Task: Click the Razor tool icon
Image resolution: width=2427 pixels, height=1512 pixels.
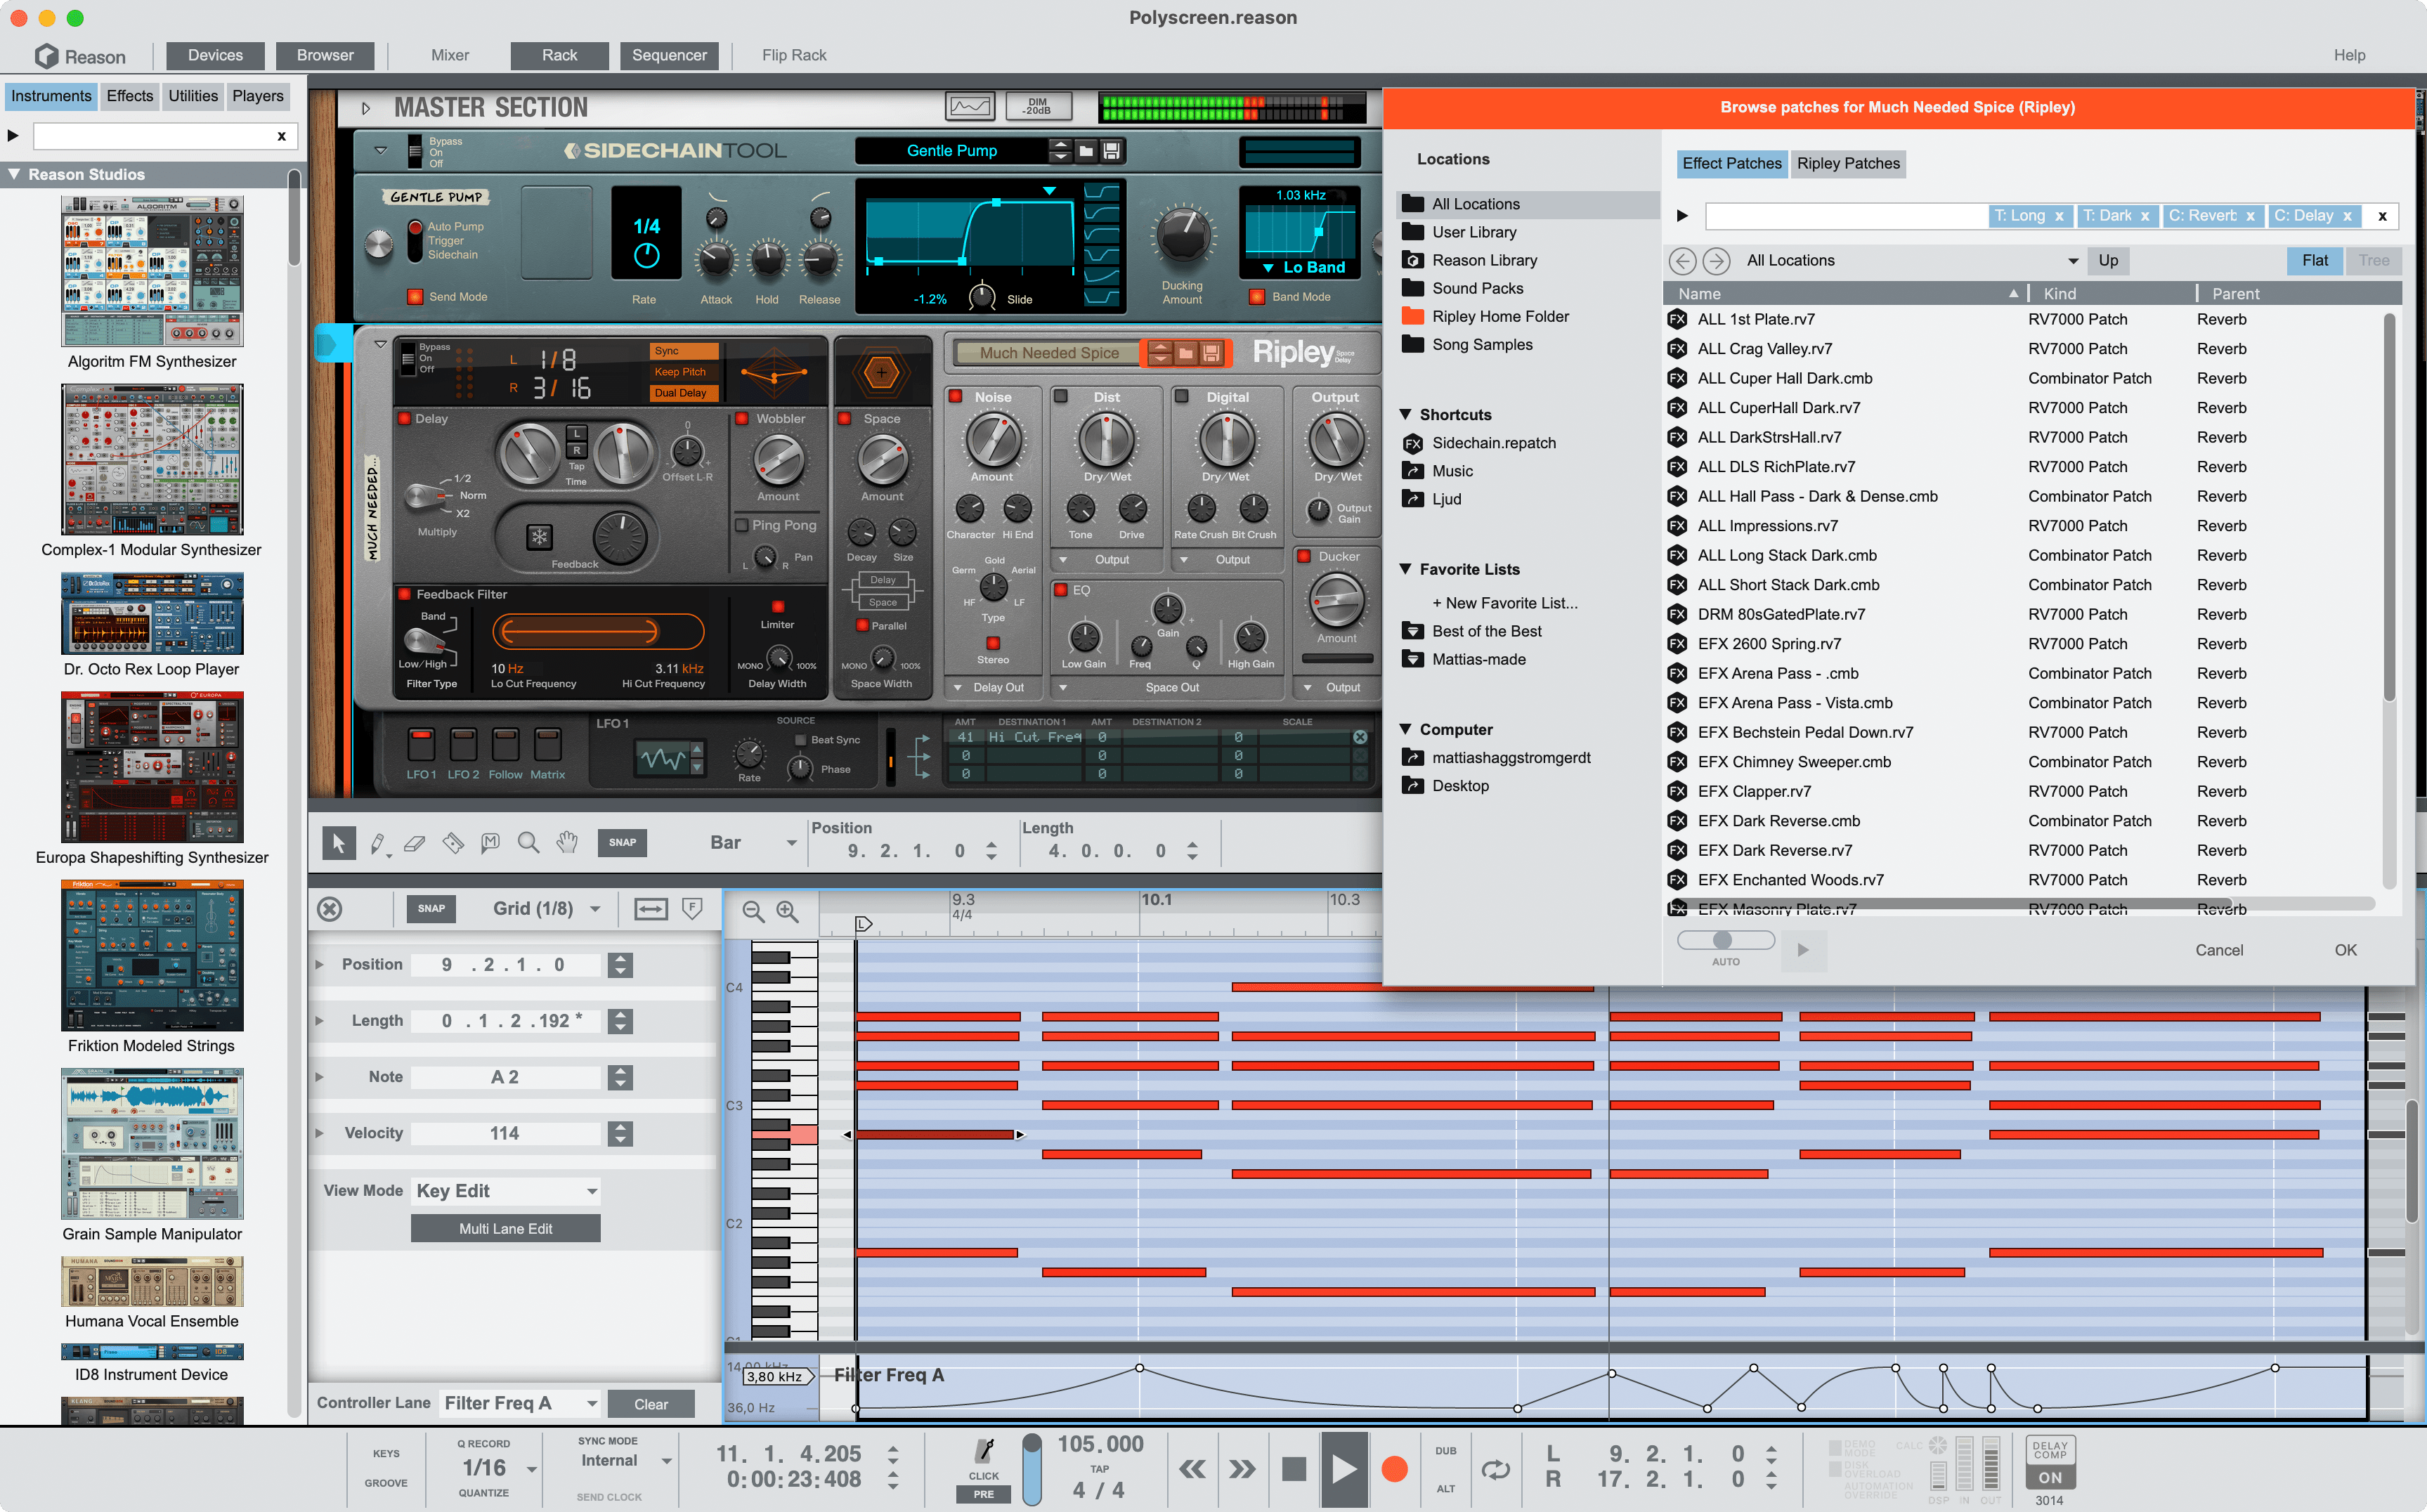Action: (x=453, y=845)
